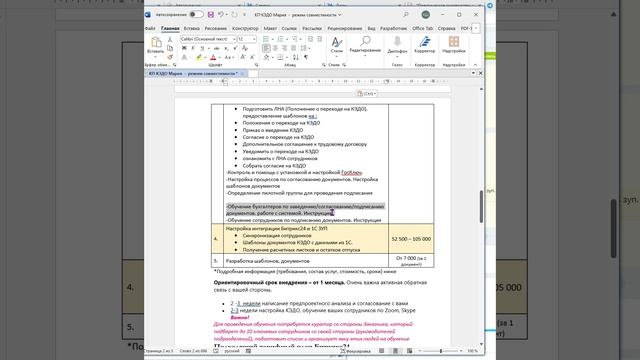This screenshot has height=360, width=640.
Task: Toggle bold formatting
Action: click(184, 48)
